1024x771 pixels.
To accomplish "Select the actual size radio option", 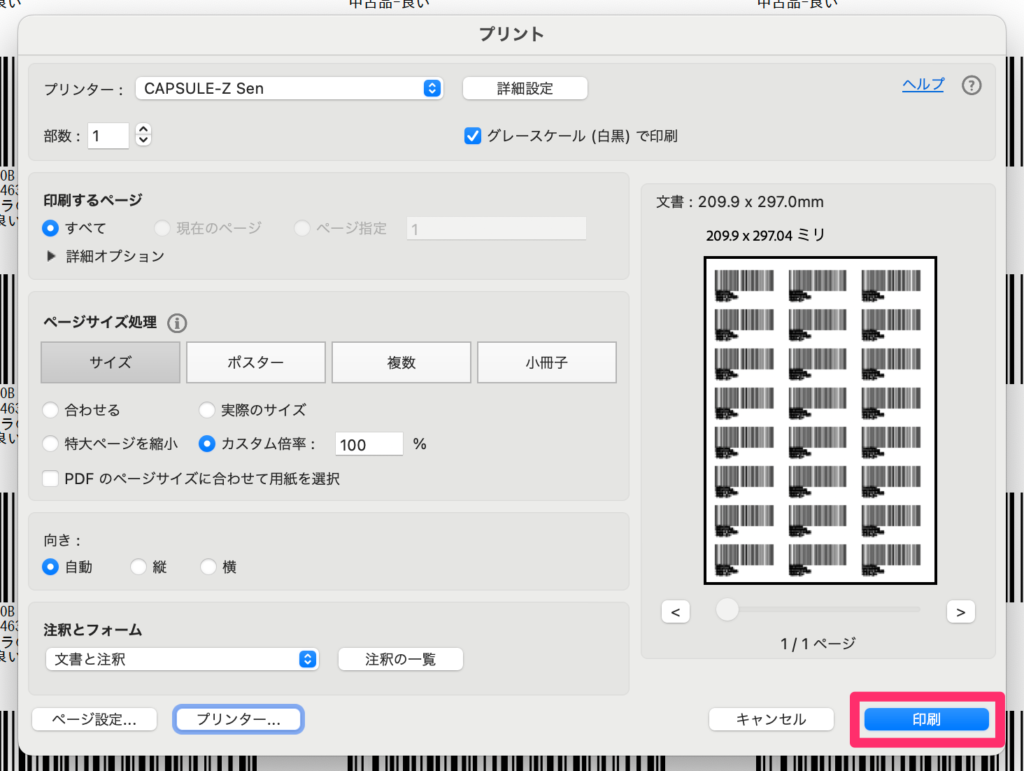I will 207,410.
